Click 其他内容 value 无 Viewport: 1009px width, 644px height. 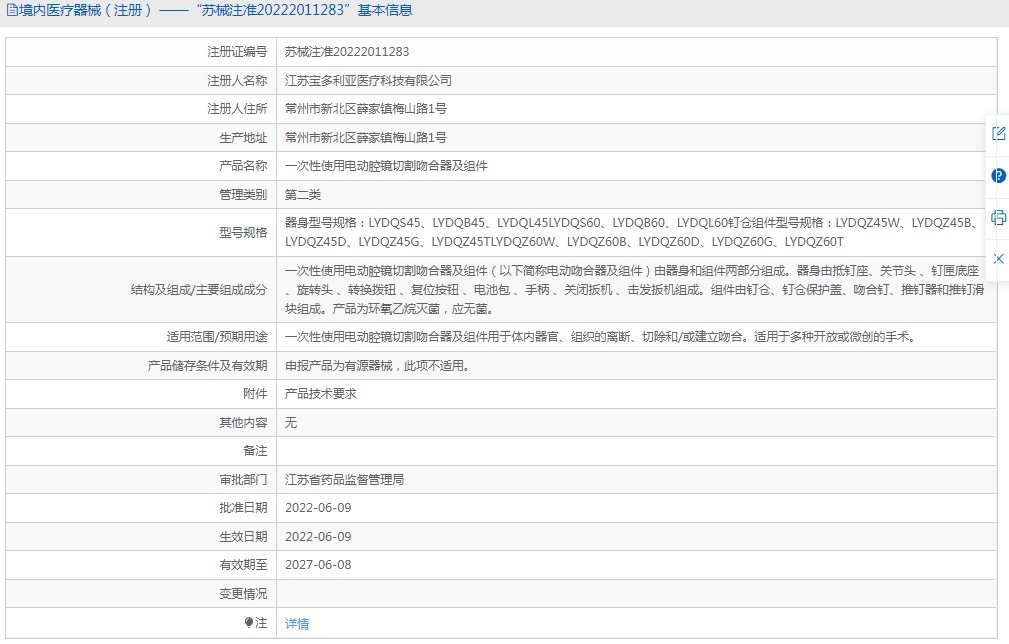click(291, 423)
